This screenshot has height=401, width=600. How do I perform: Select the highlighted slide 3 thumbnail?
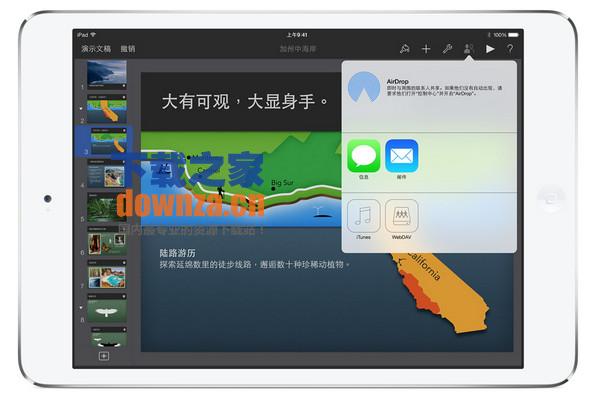108,141
